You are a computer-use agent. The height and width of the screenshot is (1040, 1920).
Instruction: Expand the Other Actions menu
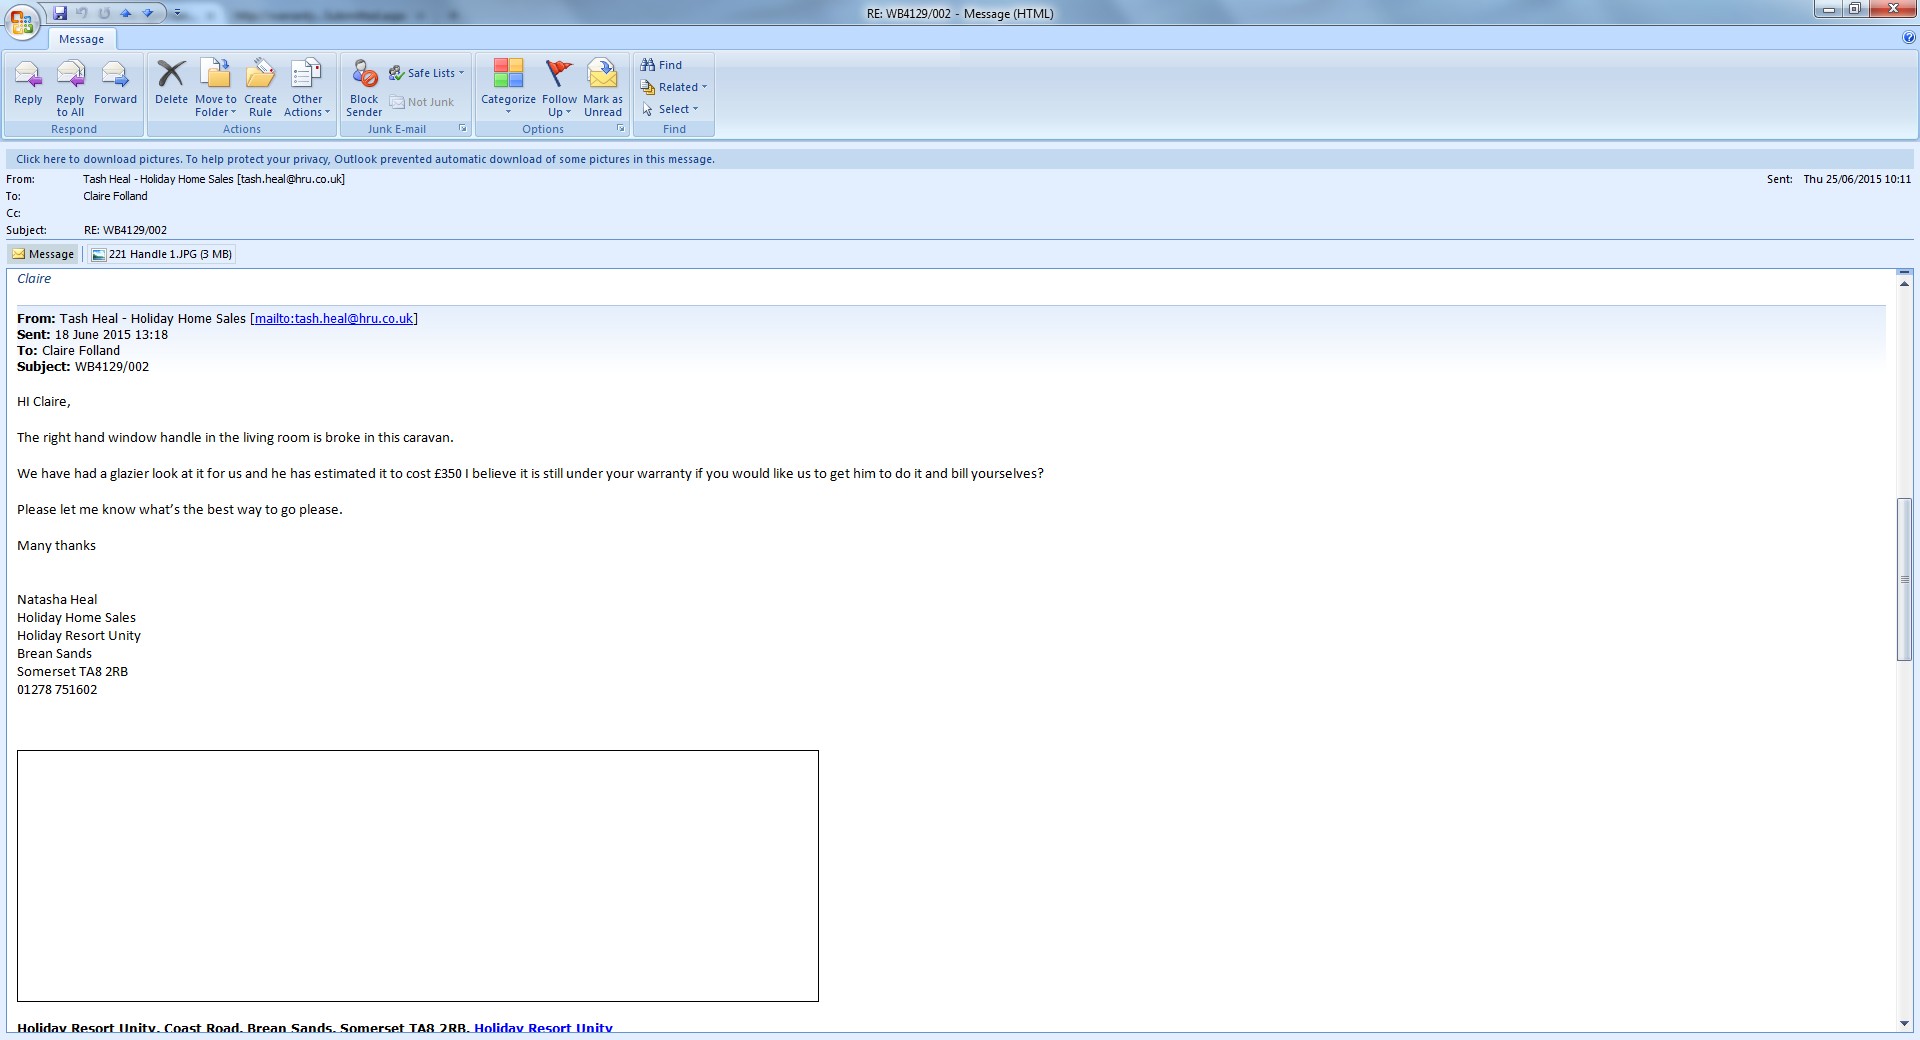[x=307, y=88]
